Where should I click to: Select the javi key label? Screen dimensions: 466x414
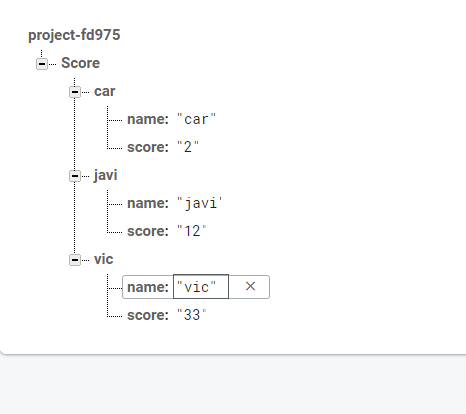pyautogui.click(x=105, y=175)
